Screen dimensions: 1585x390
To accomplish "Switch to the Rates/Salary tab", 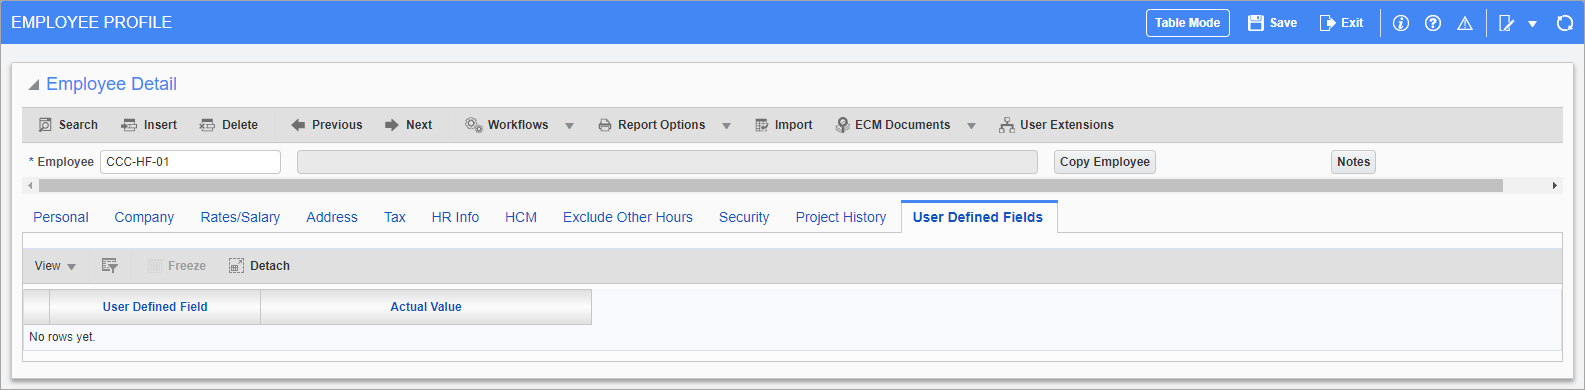I will pyautogui.click(x=240, y=217).
